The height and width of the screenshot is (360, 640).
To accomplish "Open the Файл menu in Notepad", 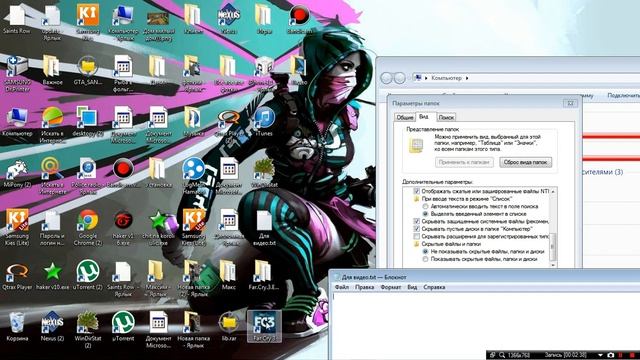I will pos(342,287).
